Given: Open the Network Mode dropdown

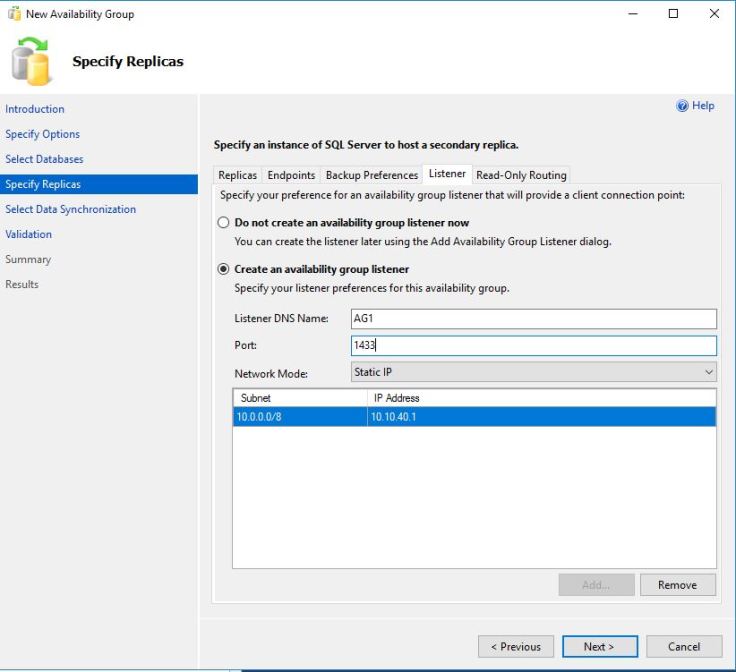Looking at the screenshot, I should pos(533,372).
